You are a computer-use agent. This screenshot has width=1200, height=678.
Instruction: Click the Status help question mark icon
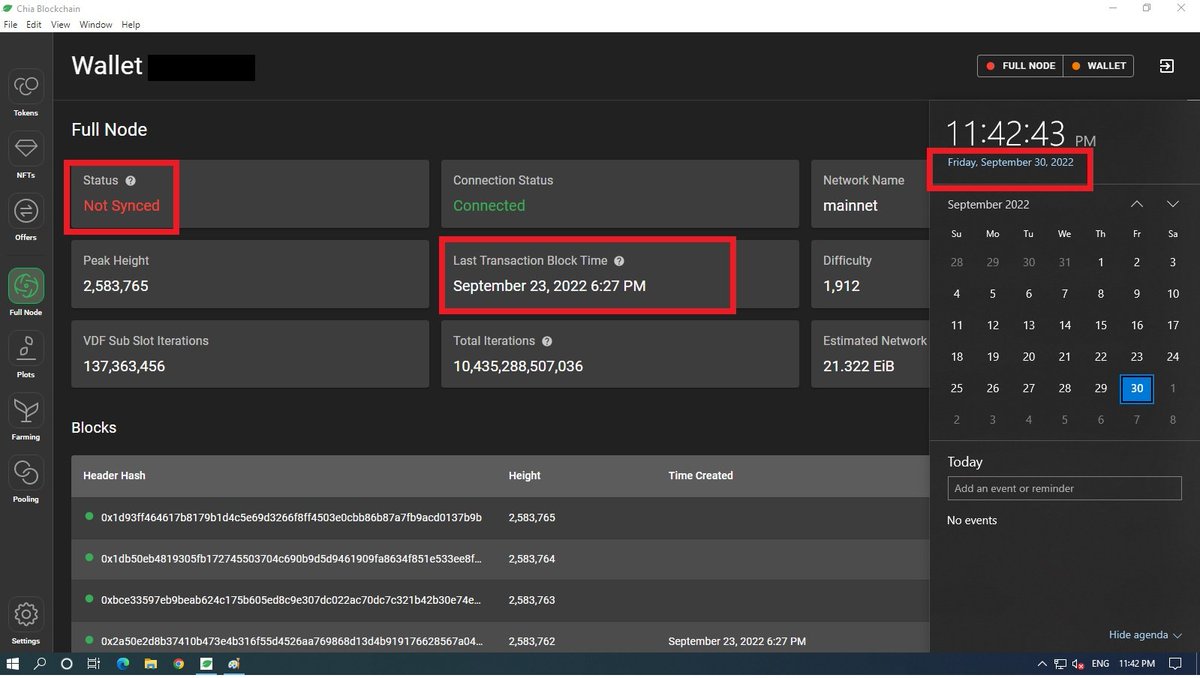tap(130, 181)
